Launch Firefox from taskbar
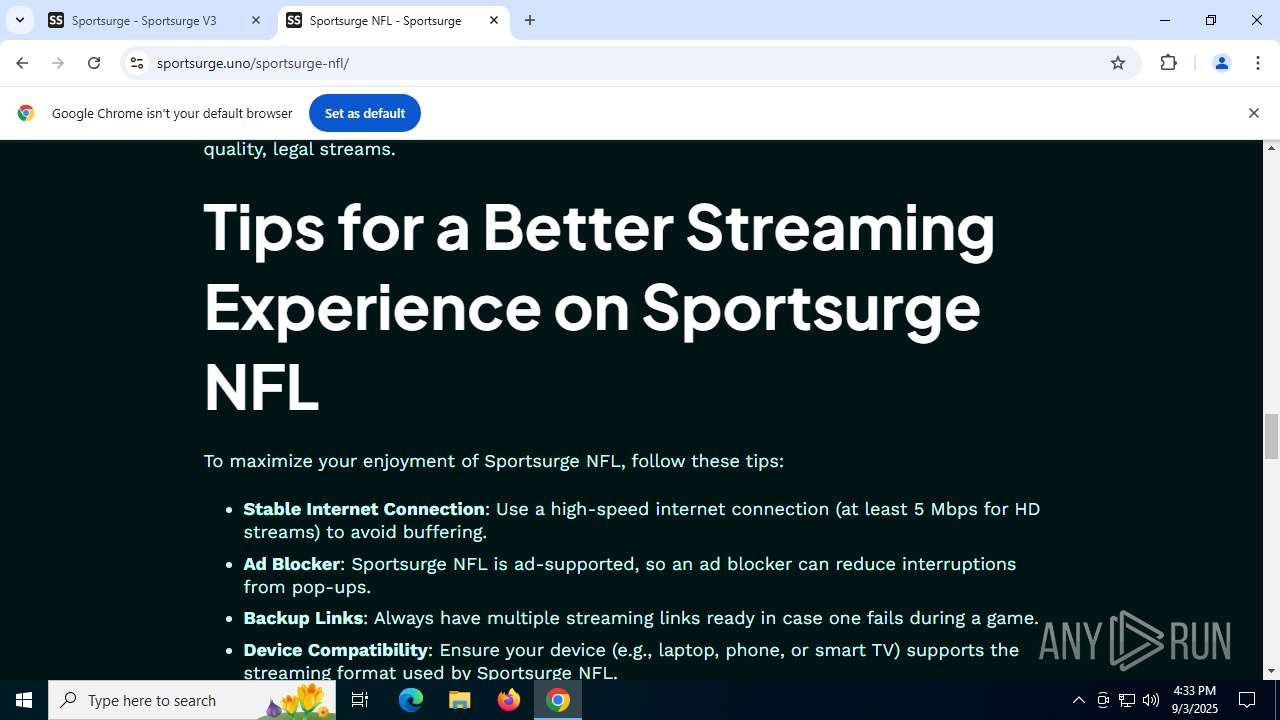 (x=509, y=700)
